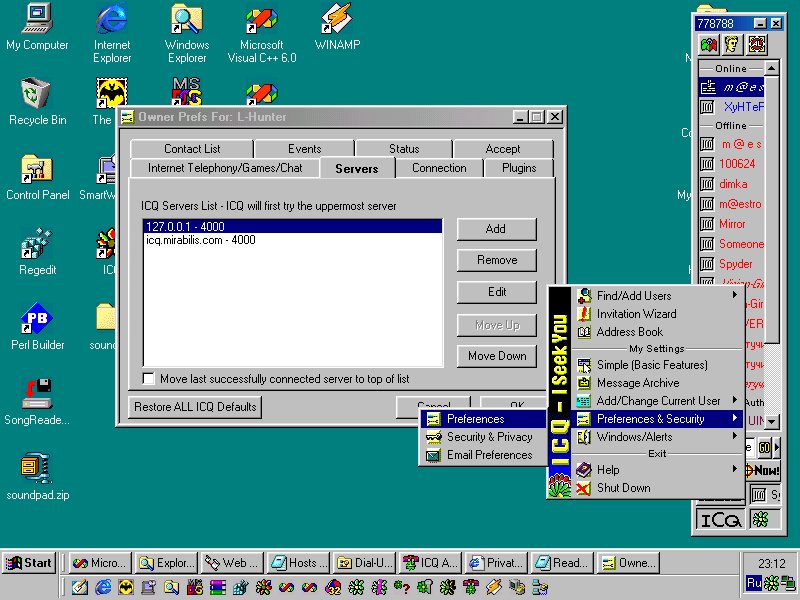Choose Security & Privacy in the submenu

483,437
